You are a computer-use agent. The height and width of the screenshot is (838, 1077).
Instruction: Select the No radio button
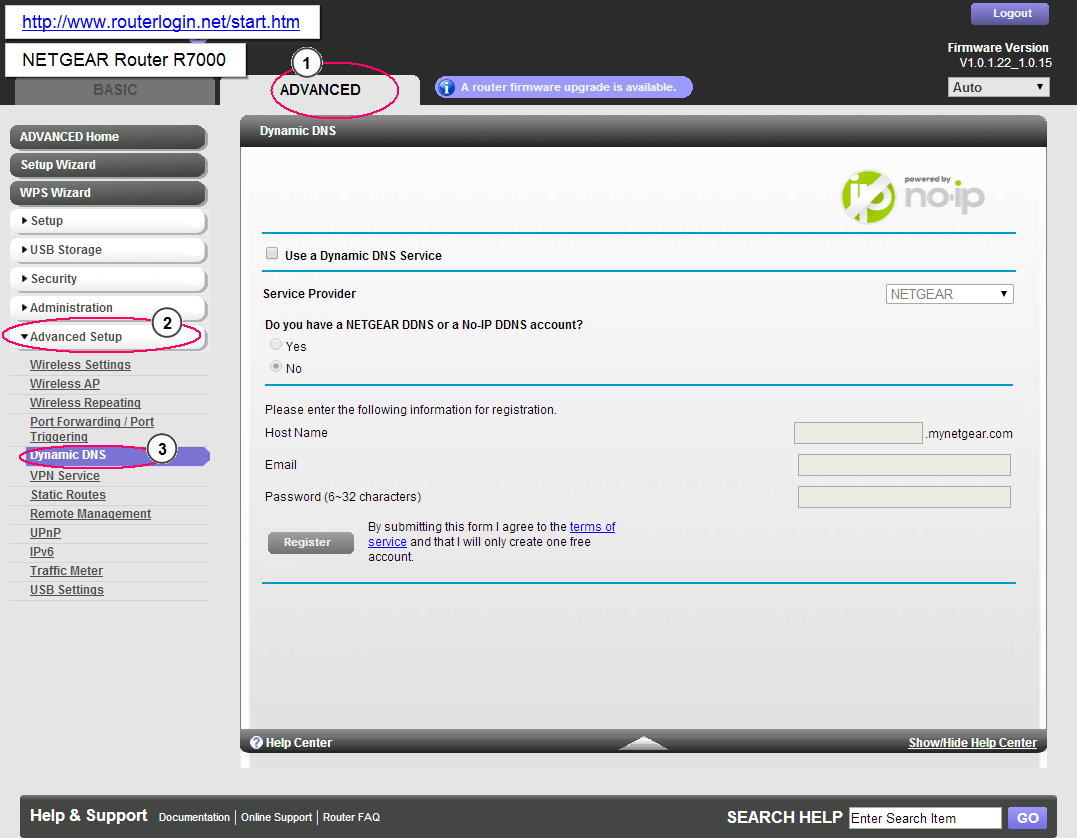point(276,366)
